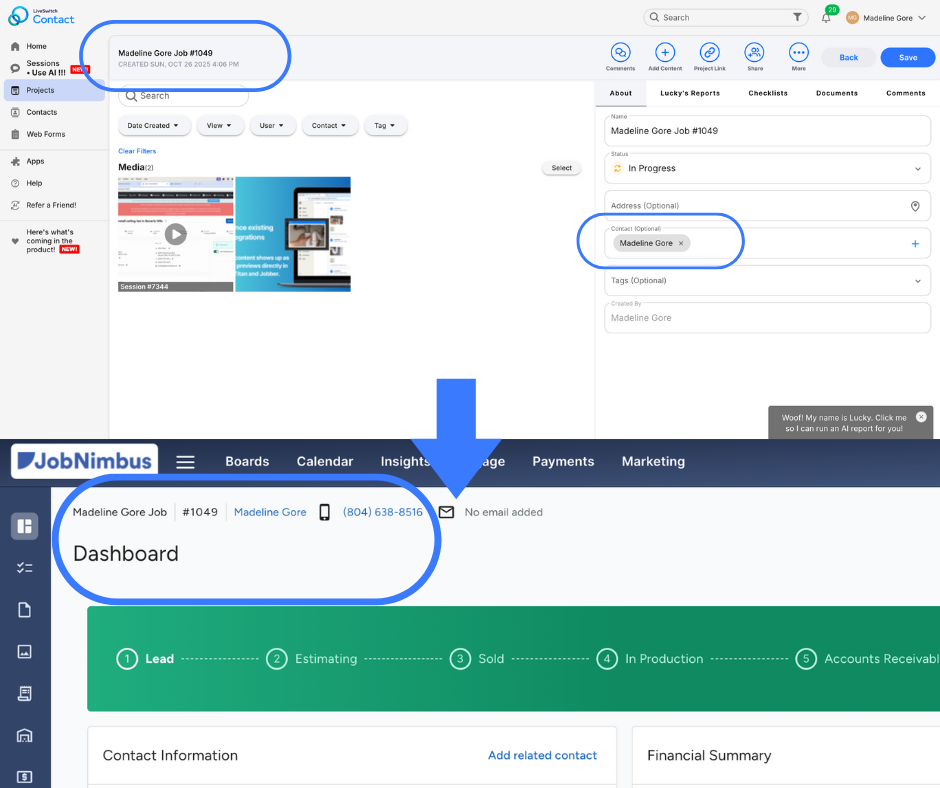This screenshot has width=940, height=788.
Task: Open JobNimbus documents sidebar icon
Action: [25, 610]
